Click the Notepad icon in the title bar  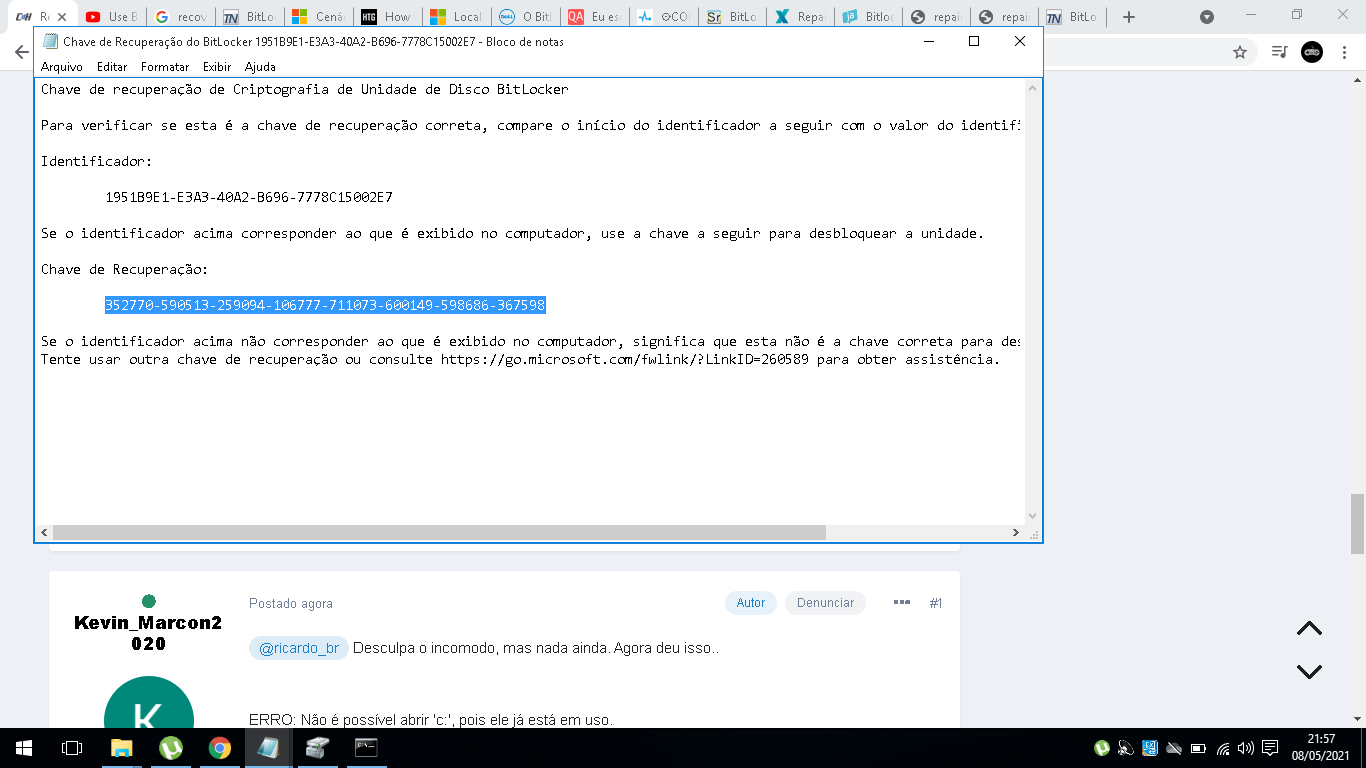pyautogui.click(x=50, y=42)
